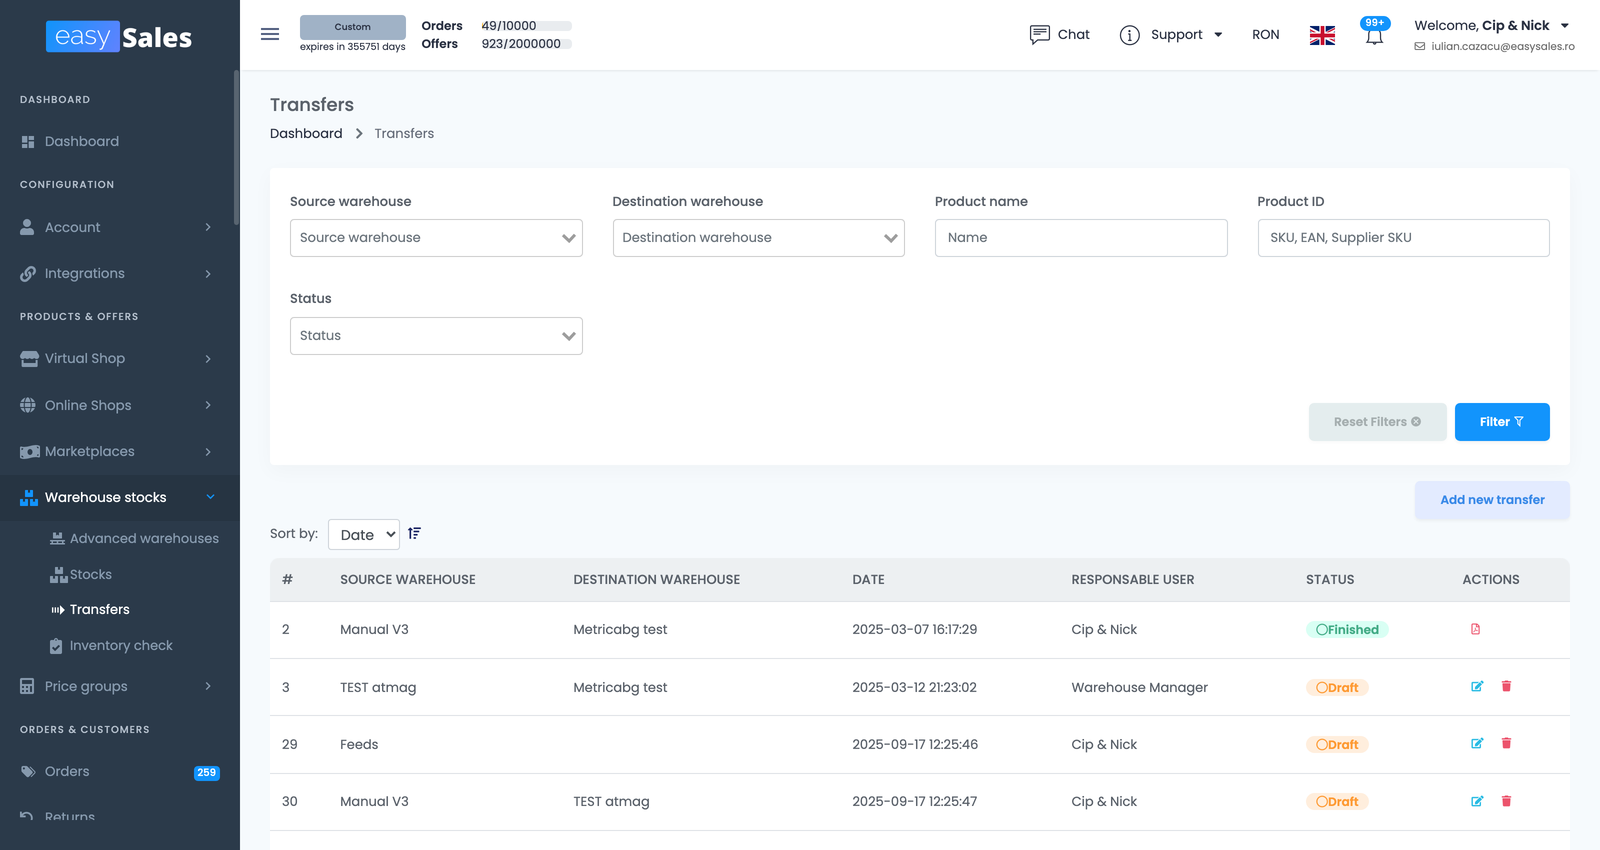Image resolution: width=1600 pixels, height=850 pixels.
Task: Open PDF document for transfer 2
Action: (1475, 629)
